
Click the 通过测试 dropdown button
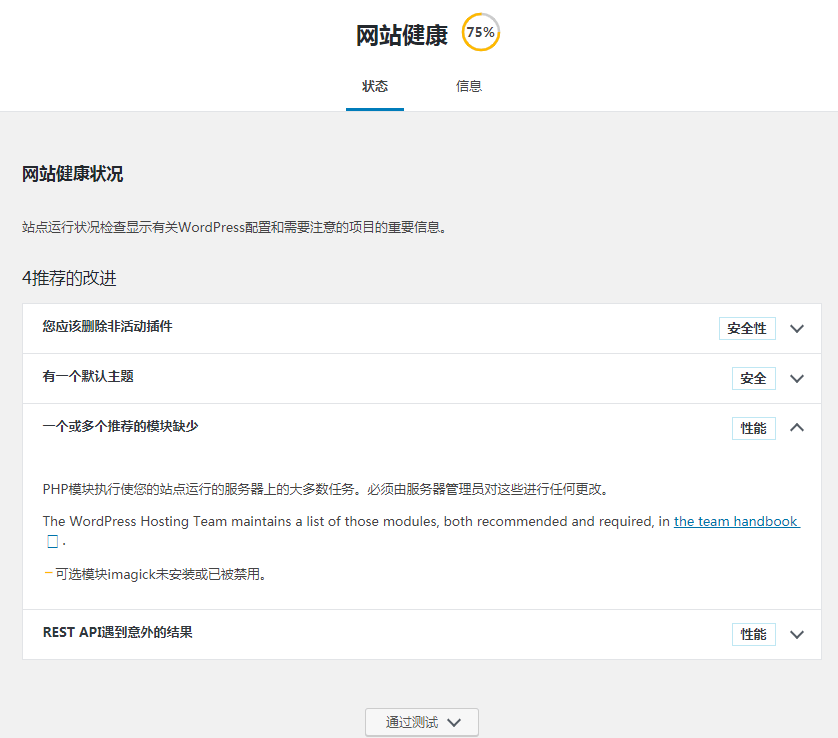tap(421, 722)
